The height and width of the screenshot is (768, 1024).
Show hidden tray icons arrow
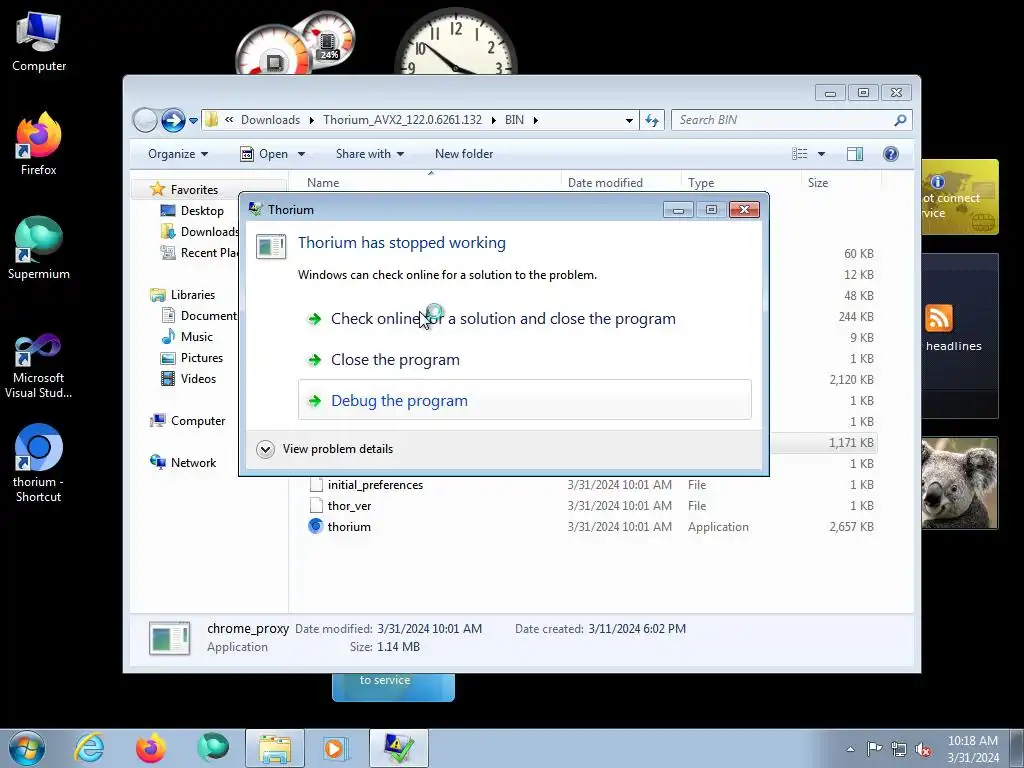point(850,749)
